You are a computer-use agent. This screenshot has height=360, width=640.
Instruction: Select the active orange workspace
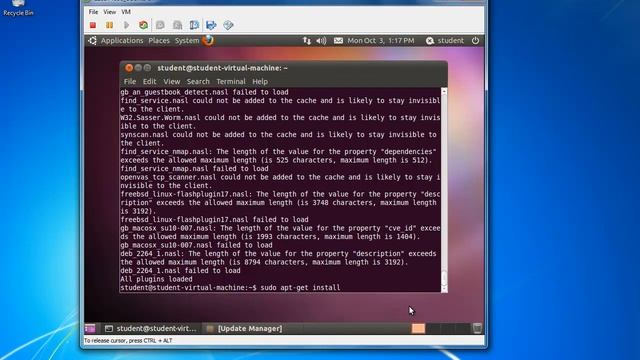[x=418, y=329]
